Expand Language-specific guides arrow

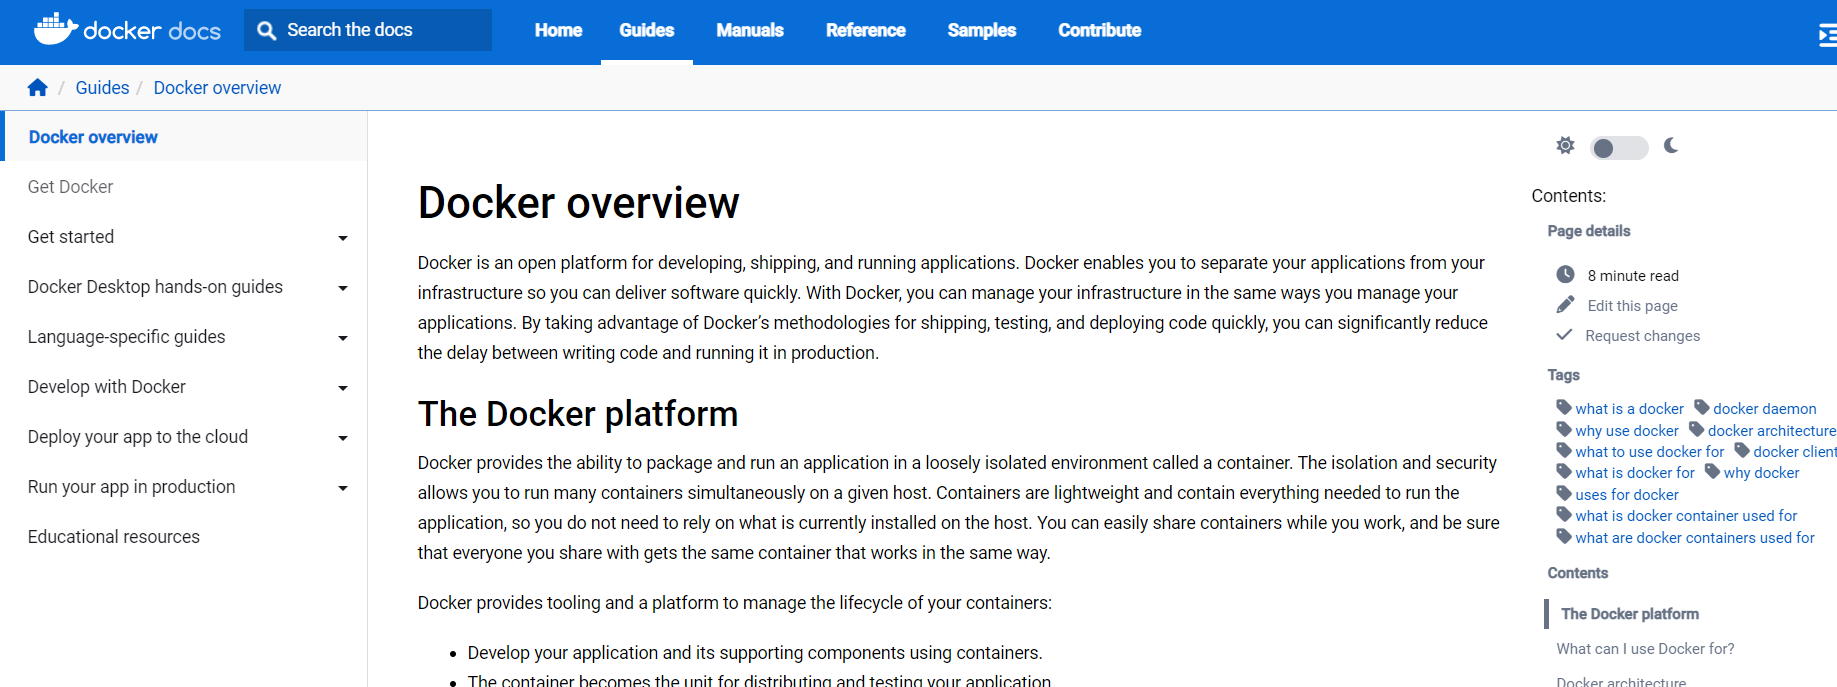point(343,338)
